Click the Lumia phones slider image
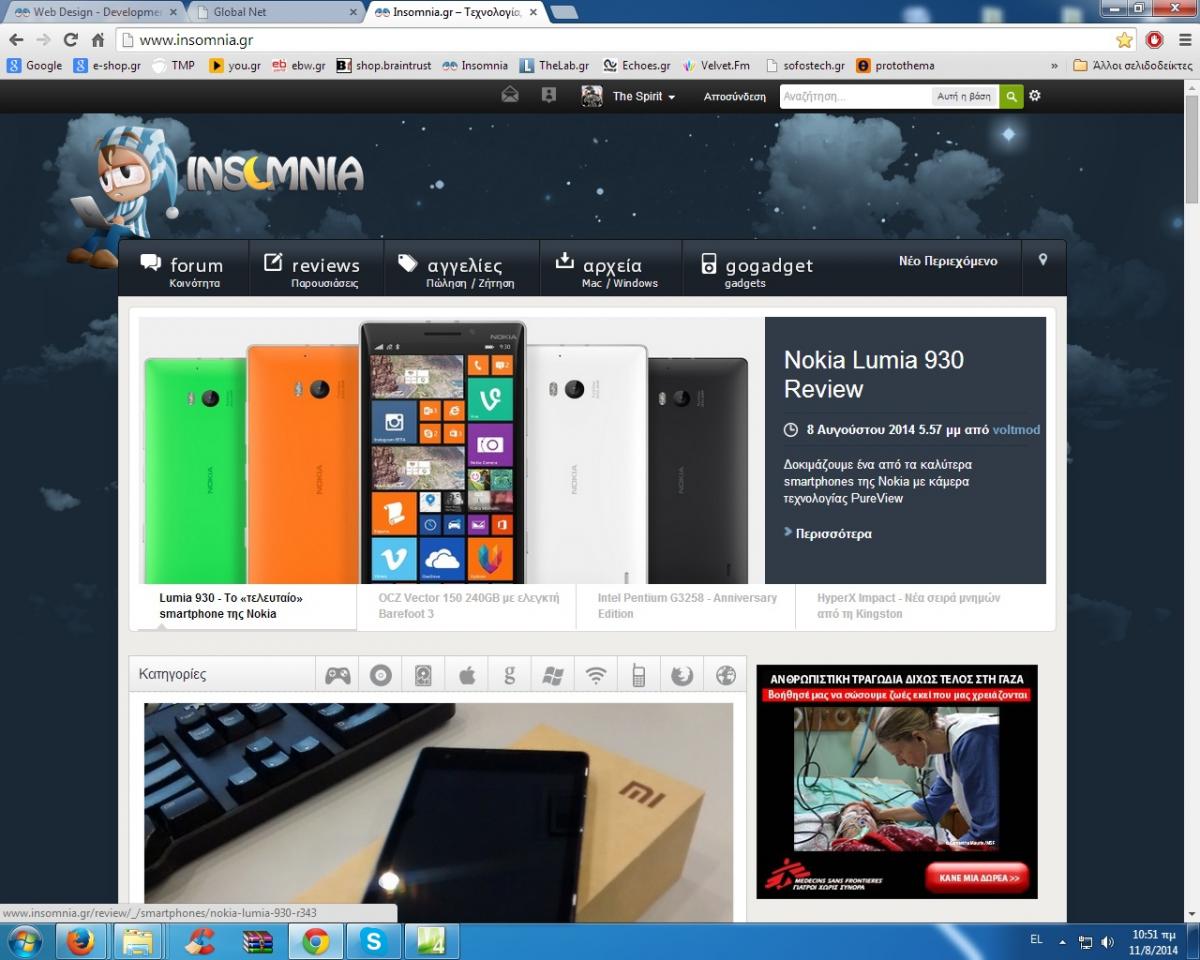The height and width of the screenshot is (960, 1200). click(452, 450)
